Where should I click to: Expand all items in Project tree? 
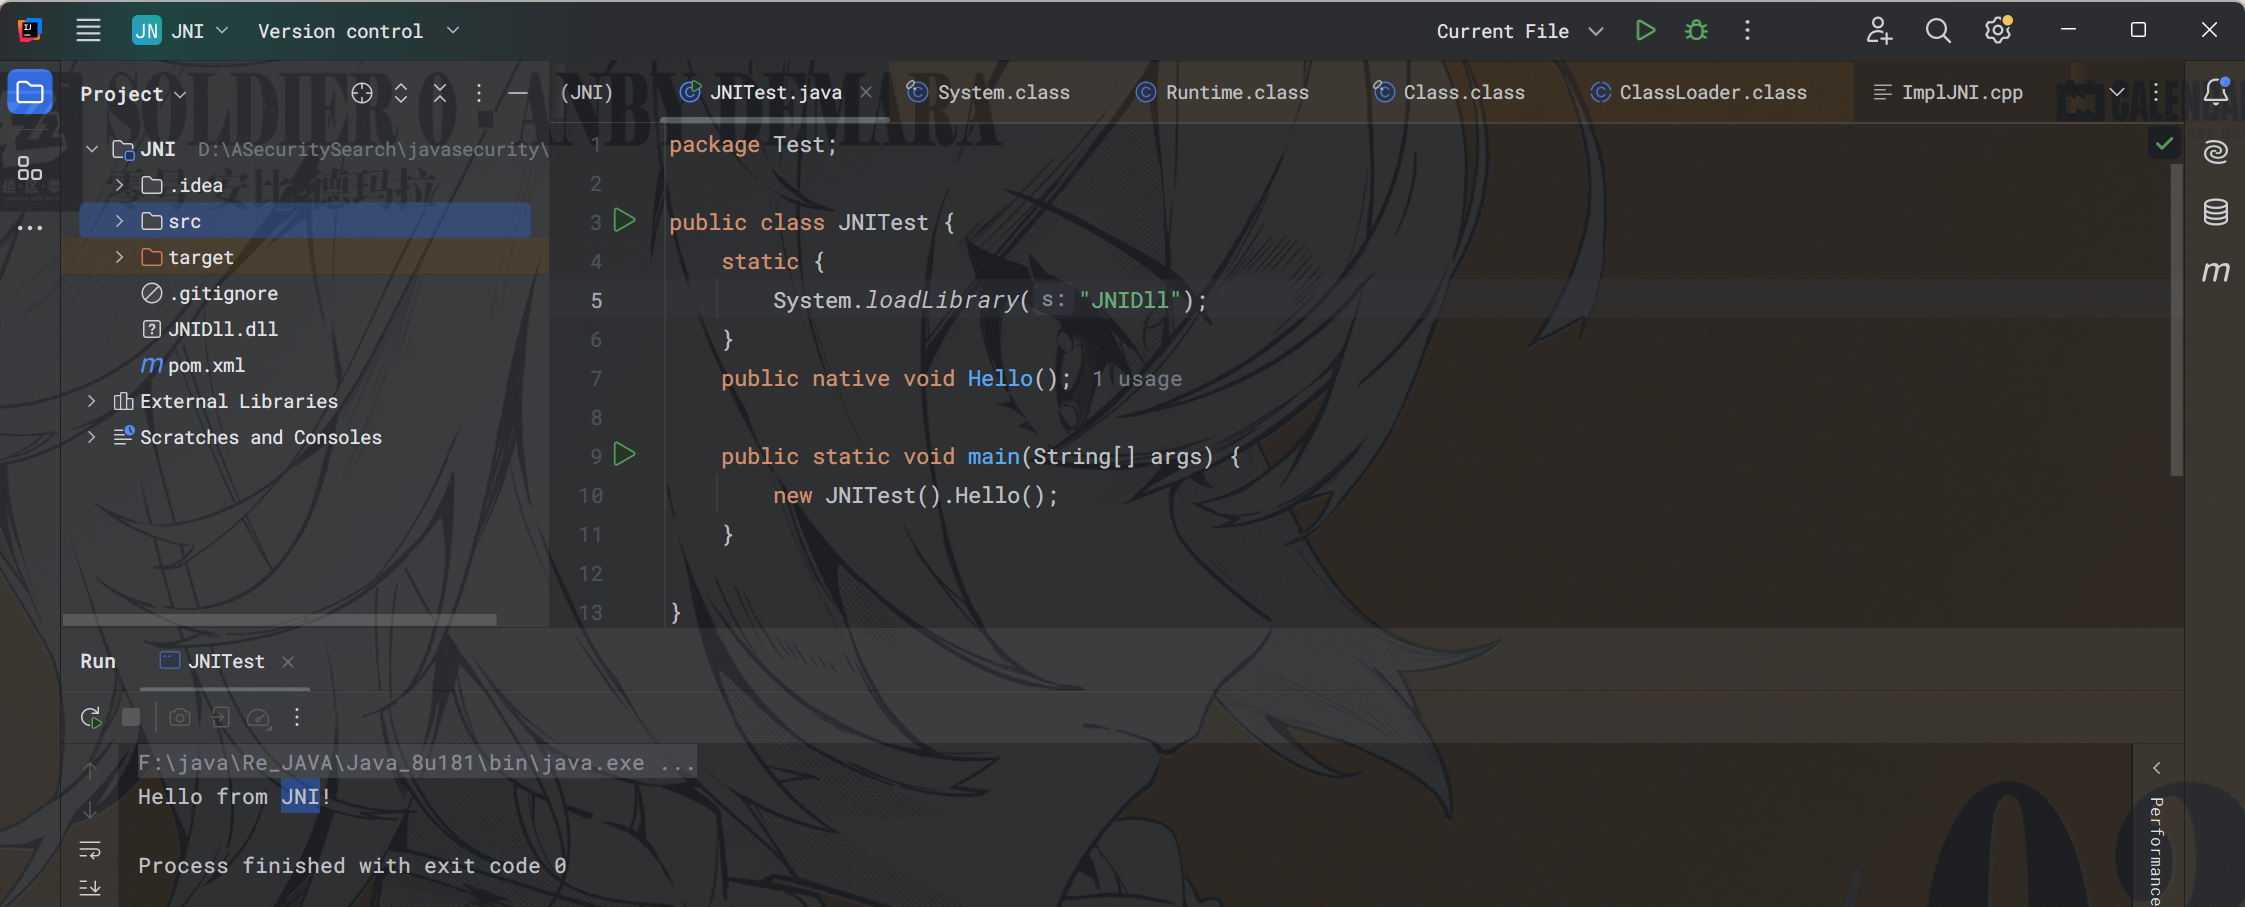click(x=401, y=93)
